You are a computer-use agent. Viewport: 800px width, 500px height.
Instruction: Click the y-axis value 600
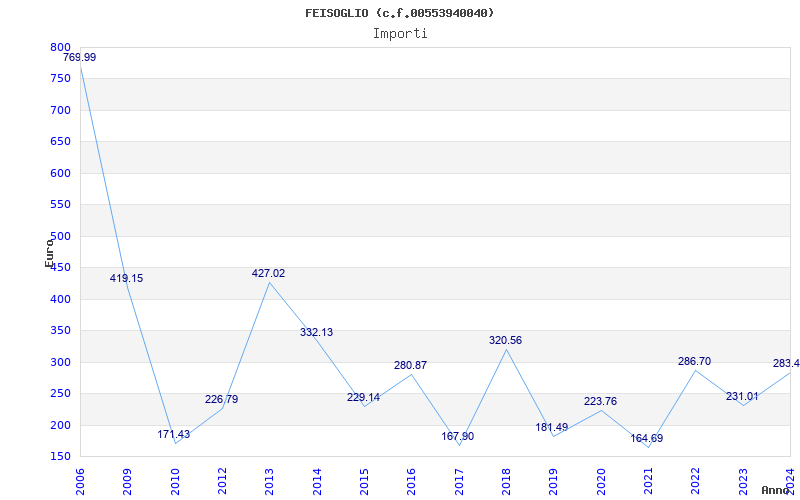point(60,173)
